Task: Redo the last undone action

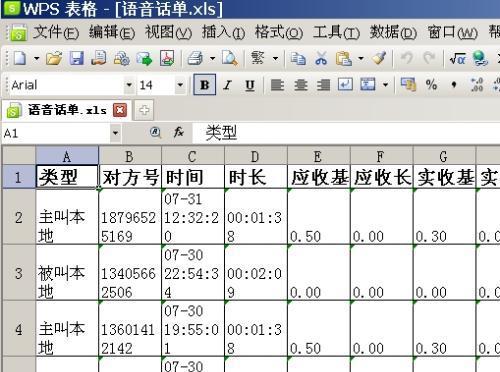Action: pyautogui.click(x=429, y=59)
